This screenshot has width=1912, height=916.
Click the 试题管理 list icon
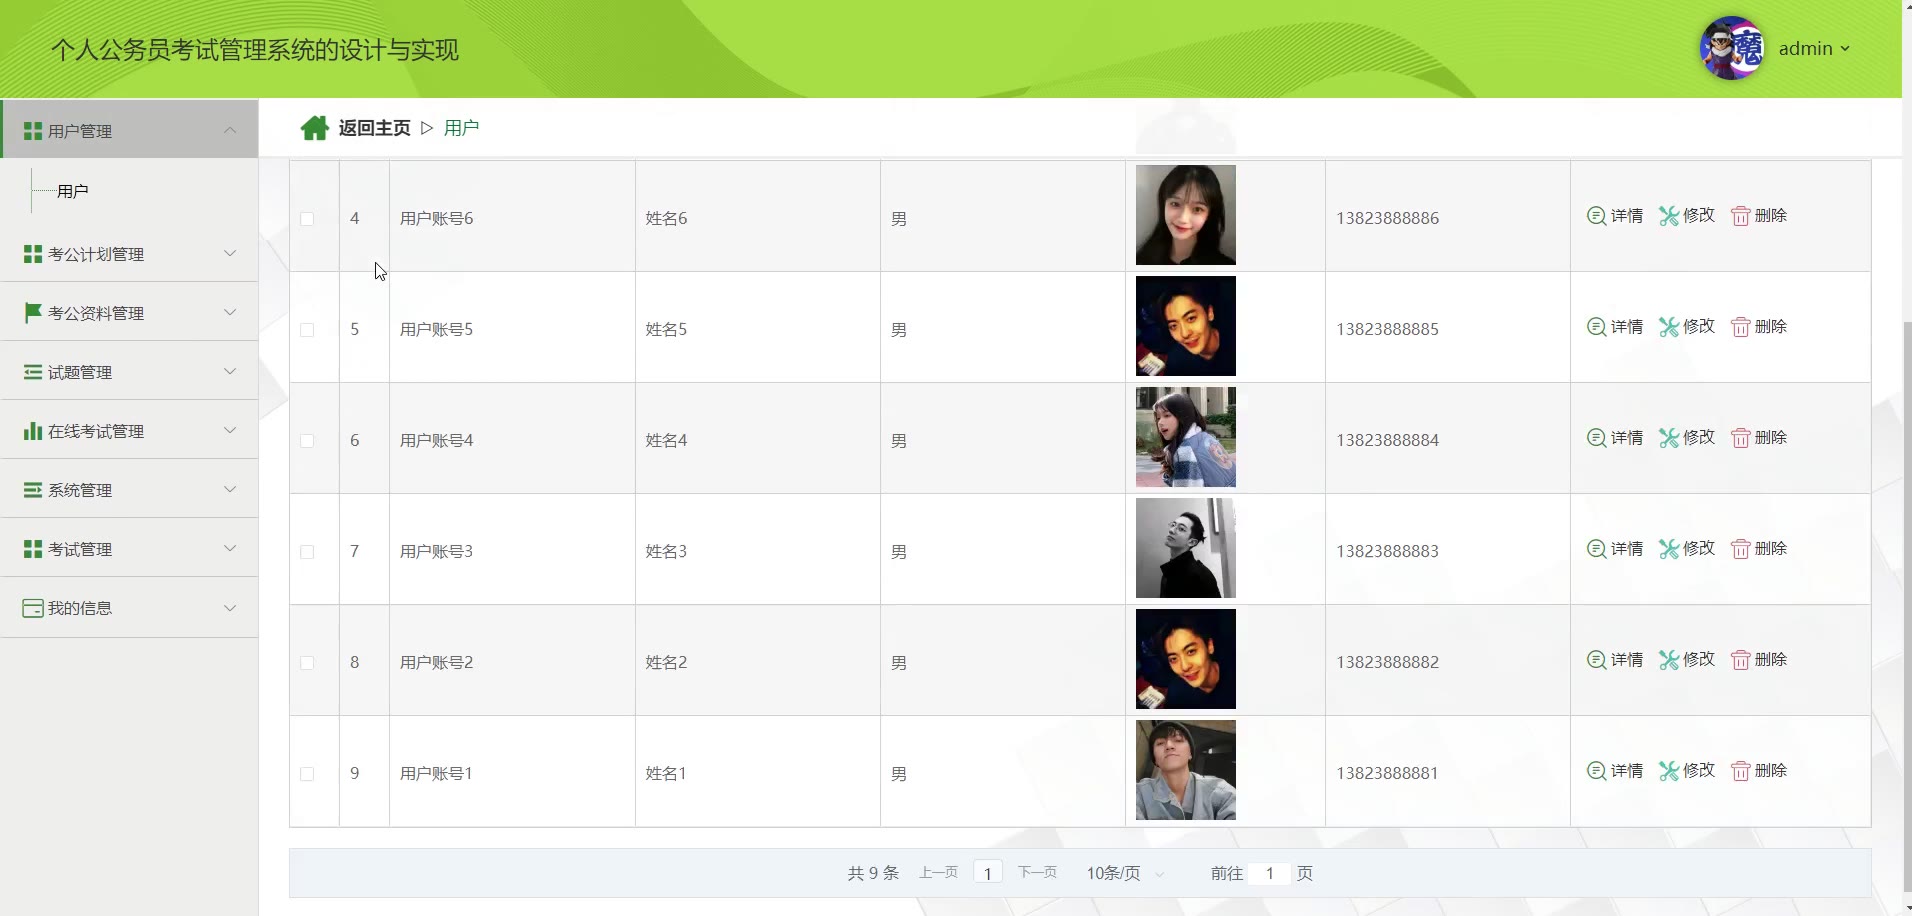pyautogui.click(x=33, y=372)
